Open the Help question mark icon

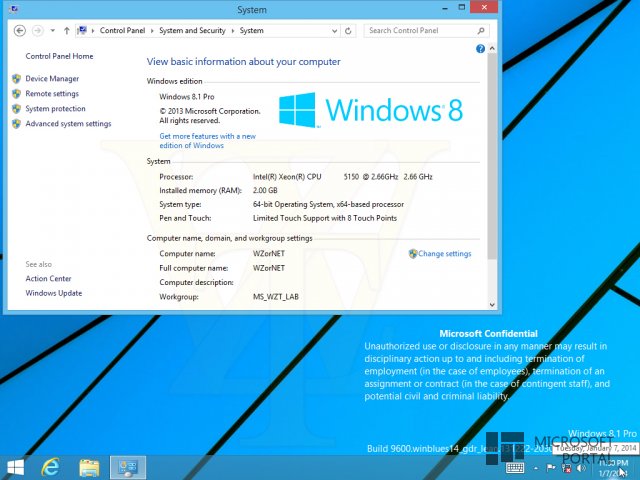pos(480,49)
